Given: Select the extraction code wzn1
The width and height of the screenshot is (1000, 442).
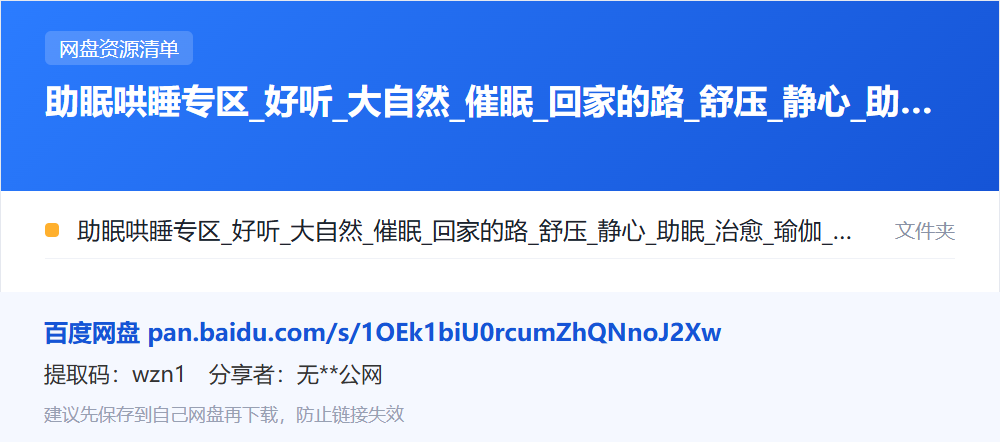Looking at the screenshot, I should coord(158,376).
